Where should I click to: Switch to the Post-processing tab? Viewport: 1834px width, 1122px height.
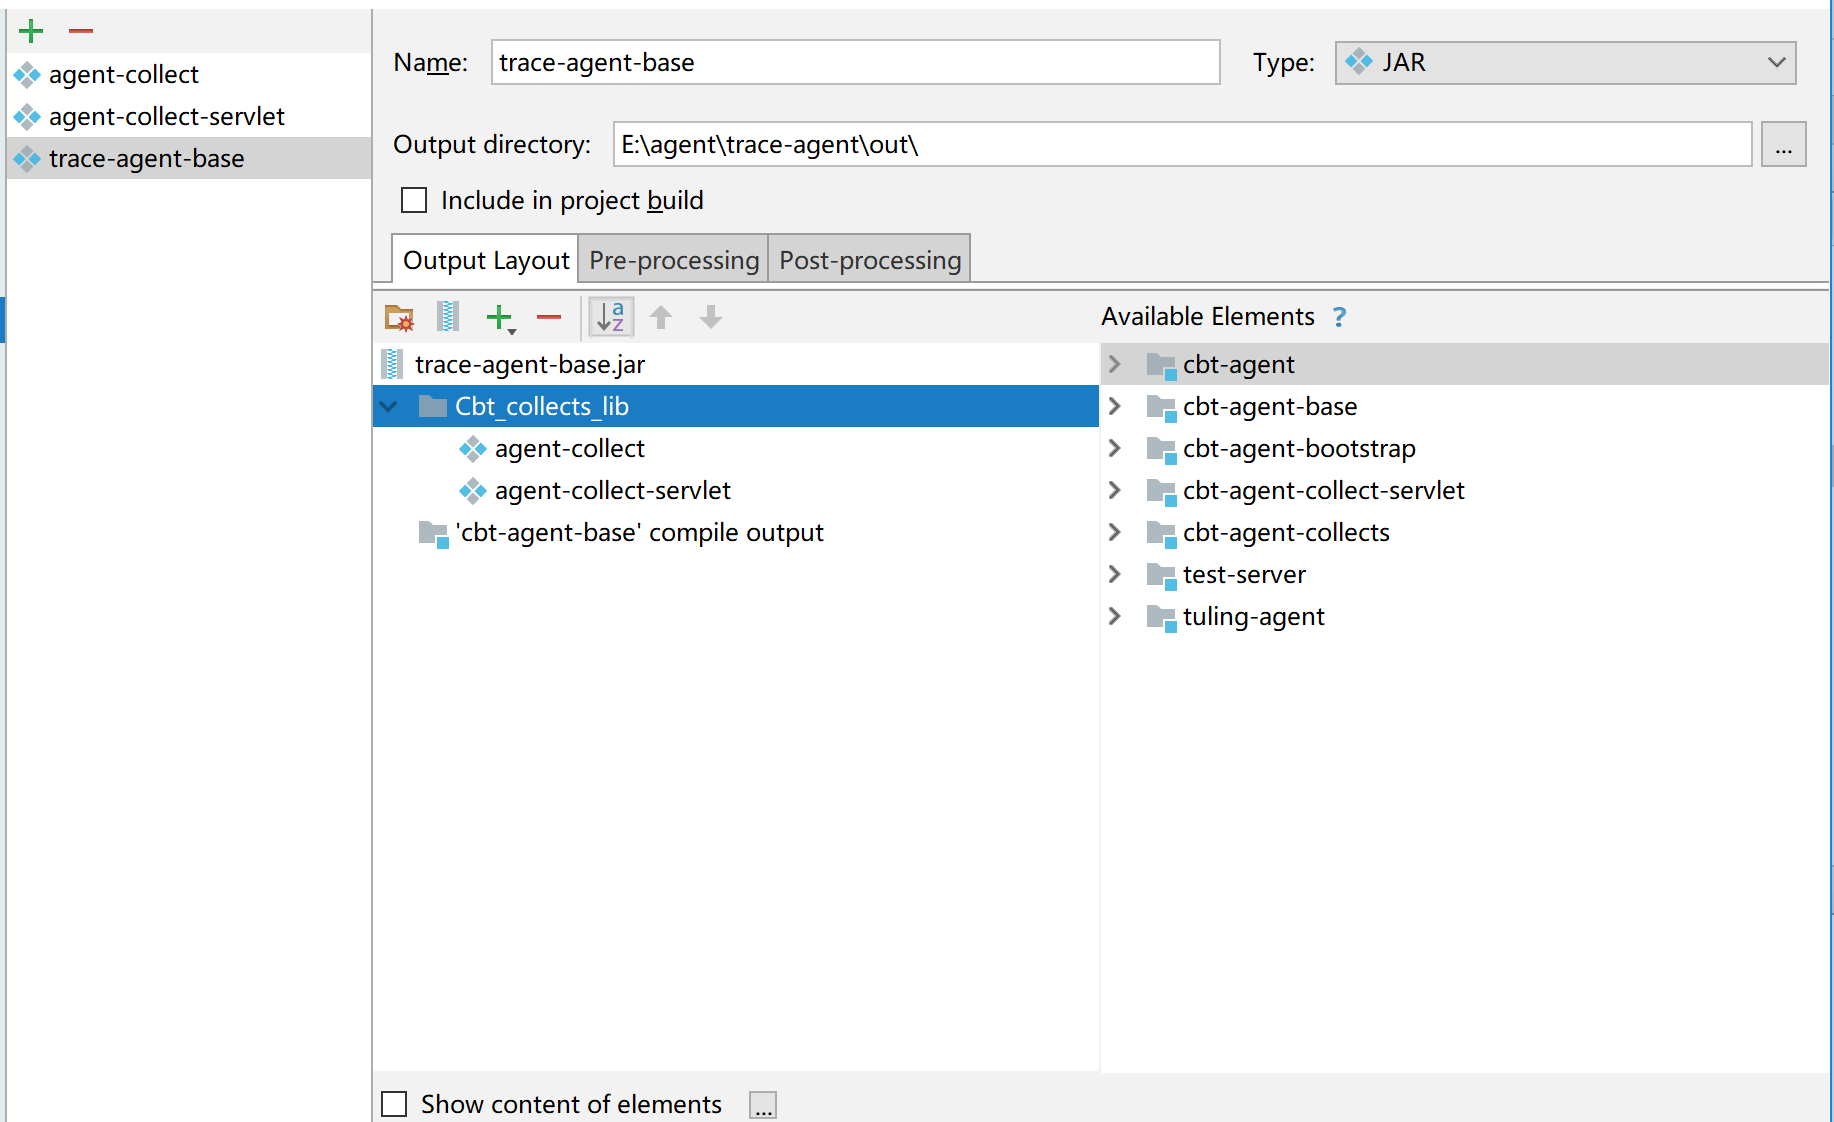869,260
